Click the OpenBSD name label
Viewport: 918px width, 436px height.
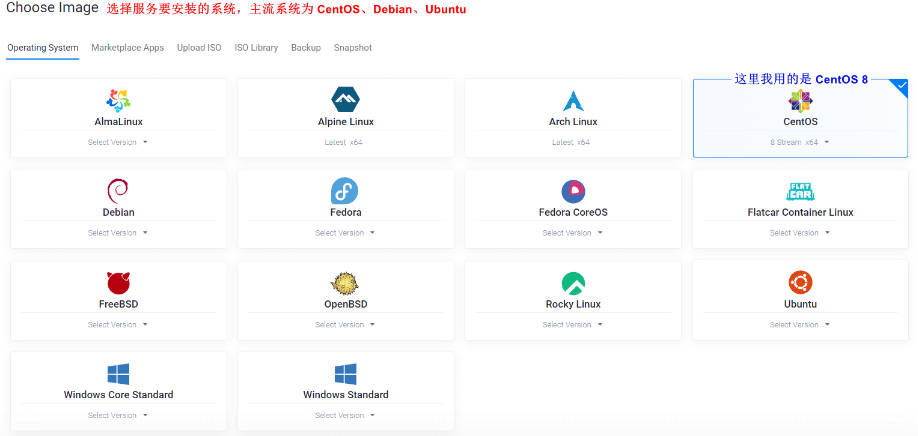345,304
